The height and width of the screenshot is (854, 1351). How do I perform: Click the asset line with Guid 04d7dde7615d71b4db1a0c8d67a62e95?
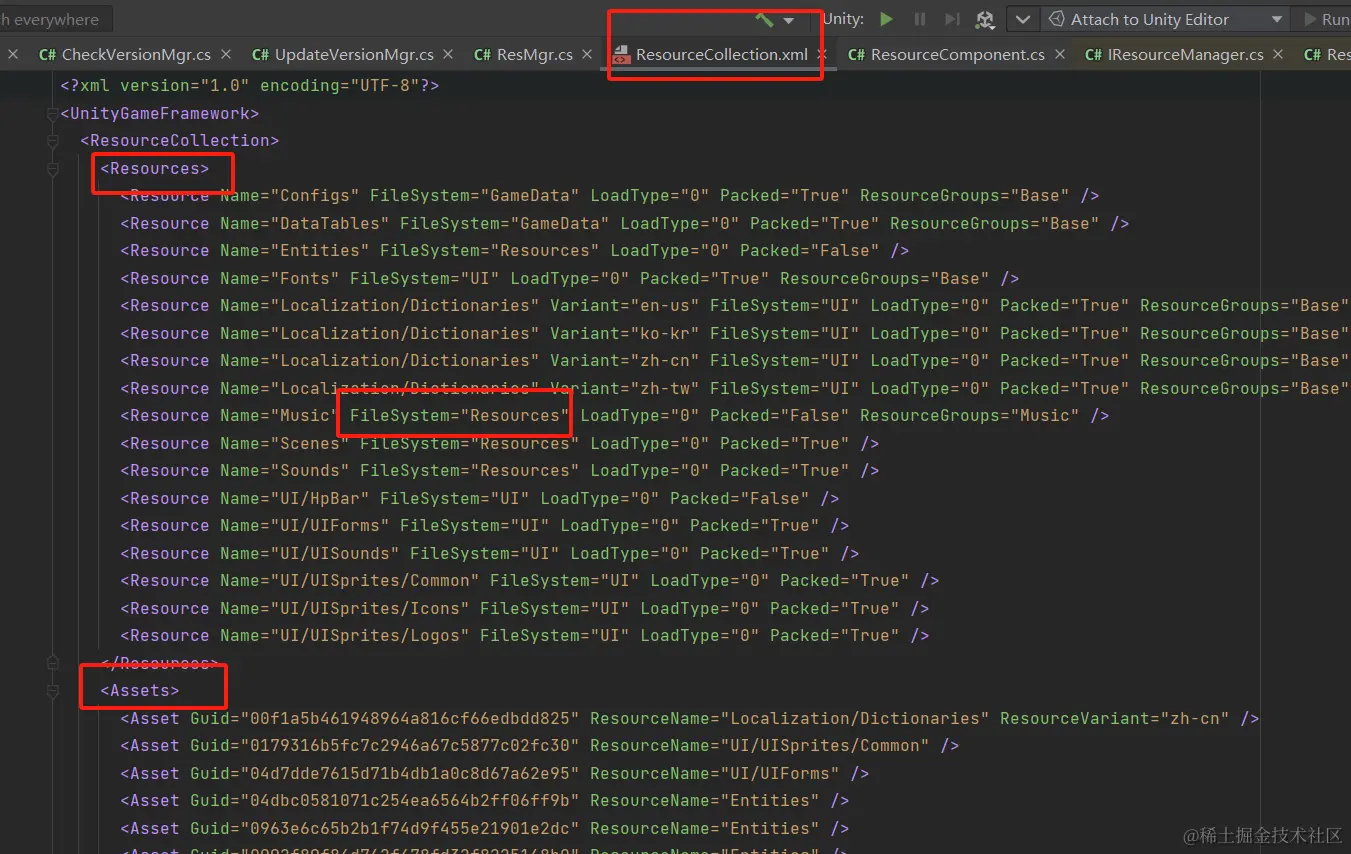point(495,774)
